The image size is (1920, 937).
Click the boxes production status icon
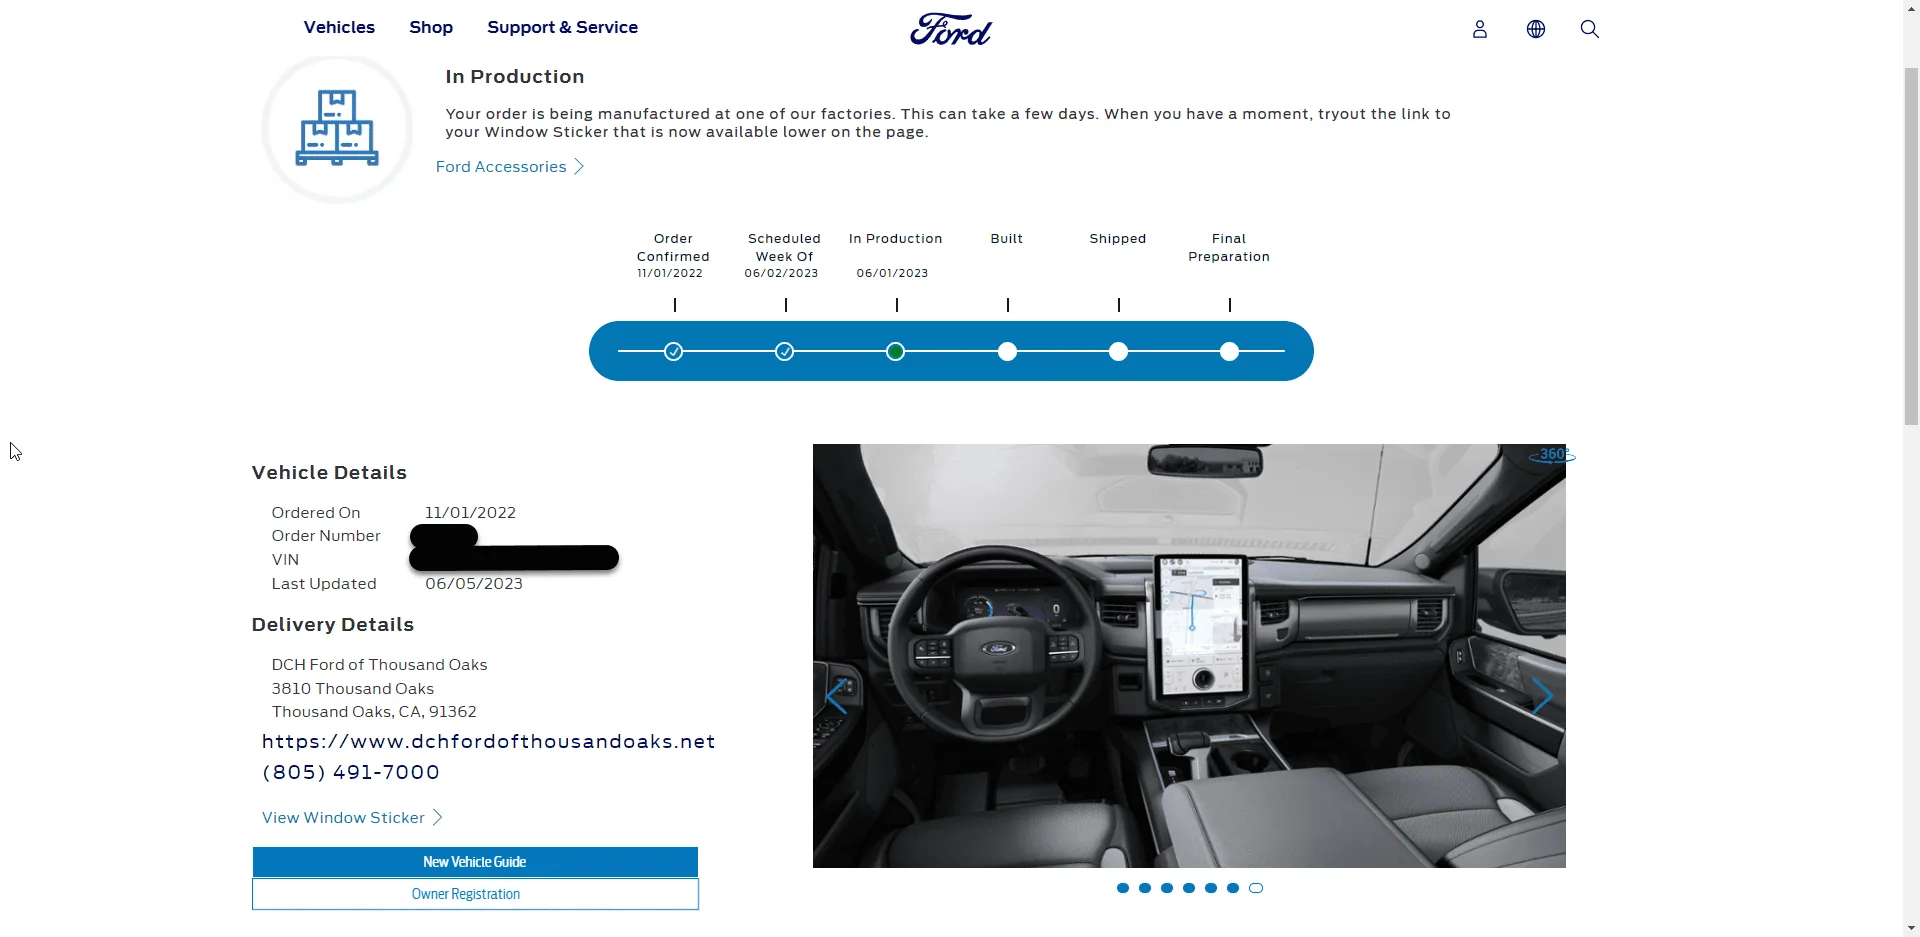point(337,129)
